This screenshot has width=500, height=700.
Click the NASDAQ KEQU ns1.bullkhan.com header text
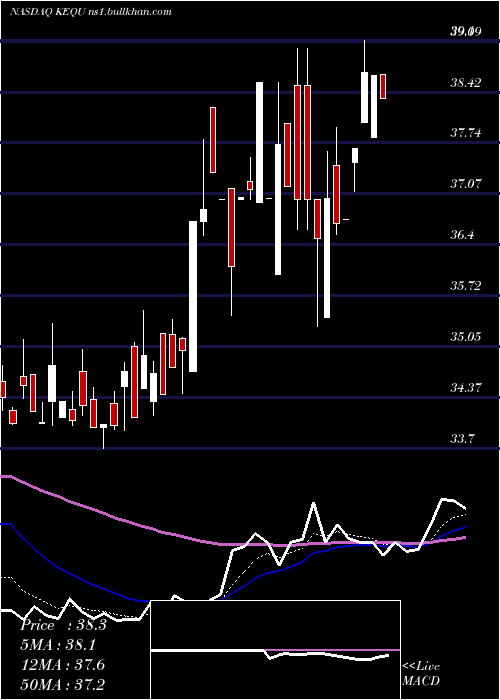(x=91, y=11)
